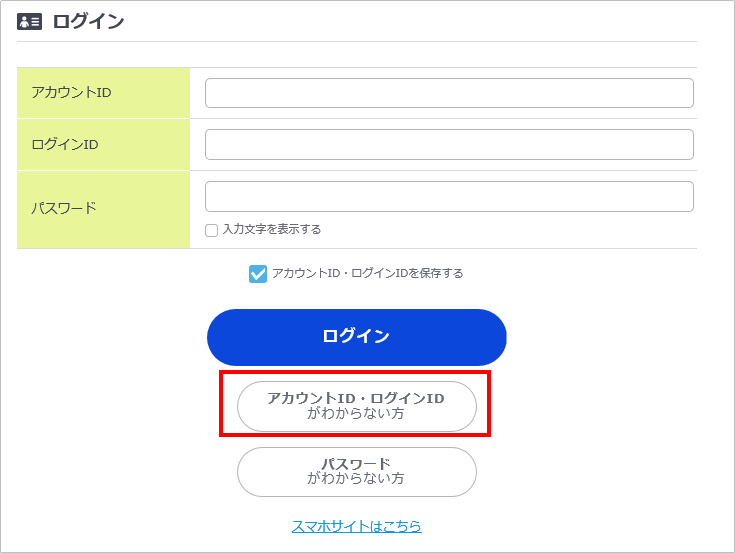Focus the ログインID text field
Image resolution: width=735 pixels, height=553 pixels.
(449, 144)
